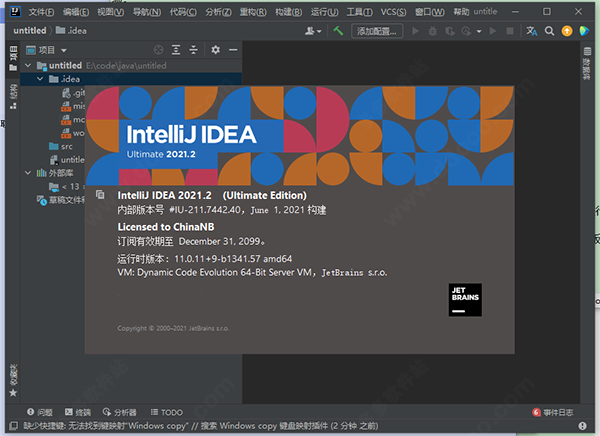600x436 pixels.
Task: Click the locate opened file target icon
Action: click(x=158, y=50)
